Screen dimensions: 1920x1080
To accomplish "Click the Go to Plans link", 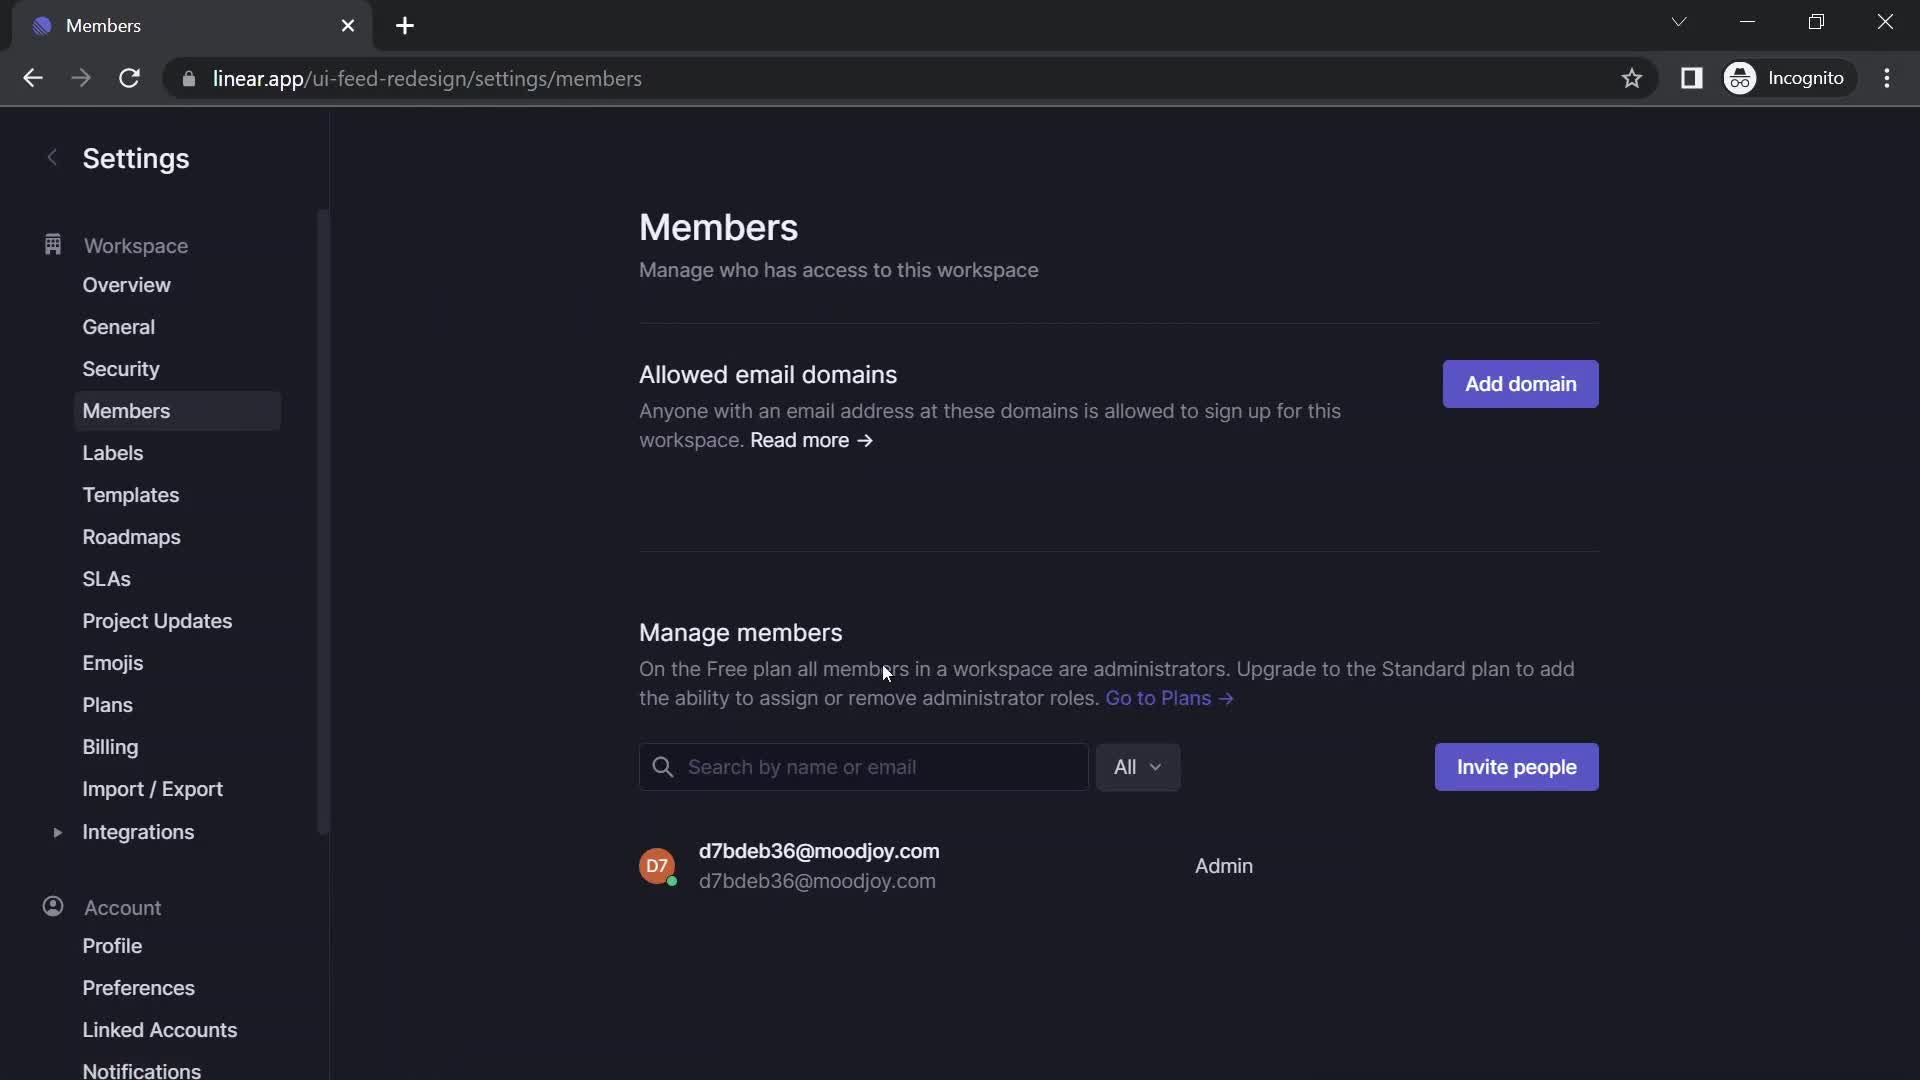I will coord(1166,696).
